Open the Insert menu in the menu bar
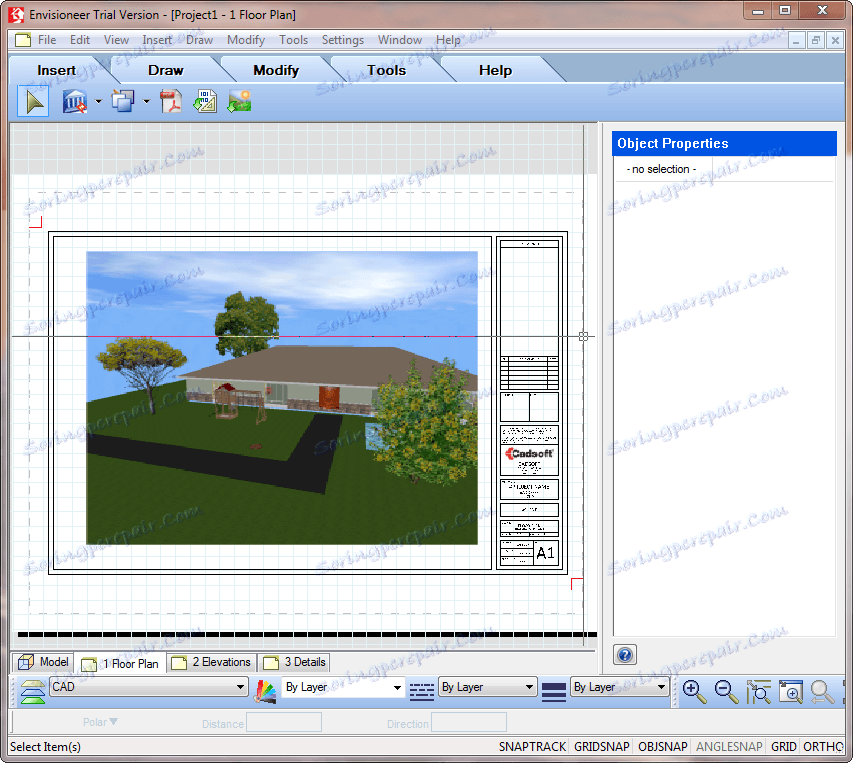 [x=157, y=40]
